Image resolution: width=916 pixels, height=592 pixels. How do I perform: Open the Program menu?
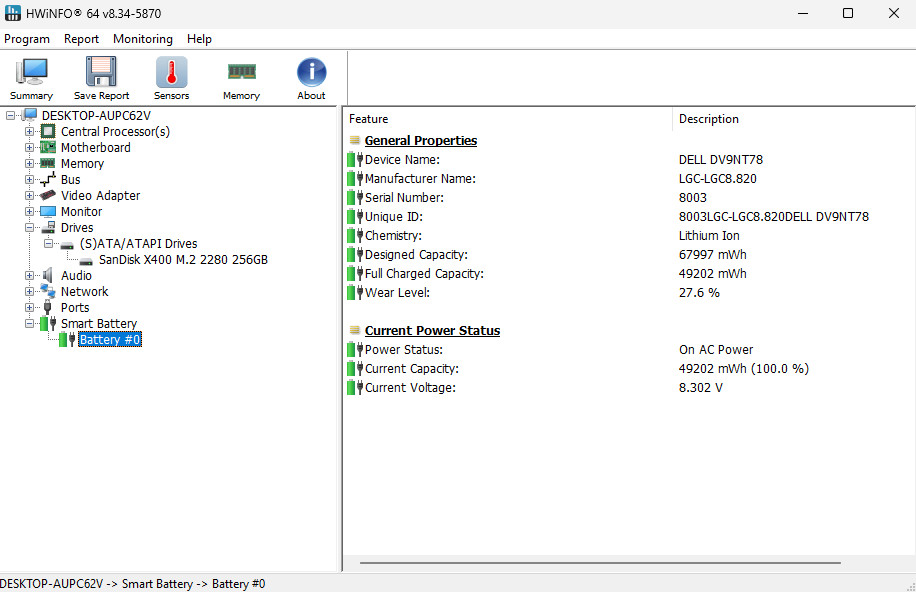pyautogui.click(x=27, y=39)
